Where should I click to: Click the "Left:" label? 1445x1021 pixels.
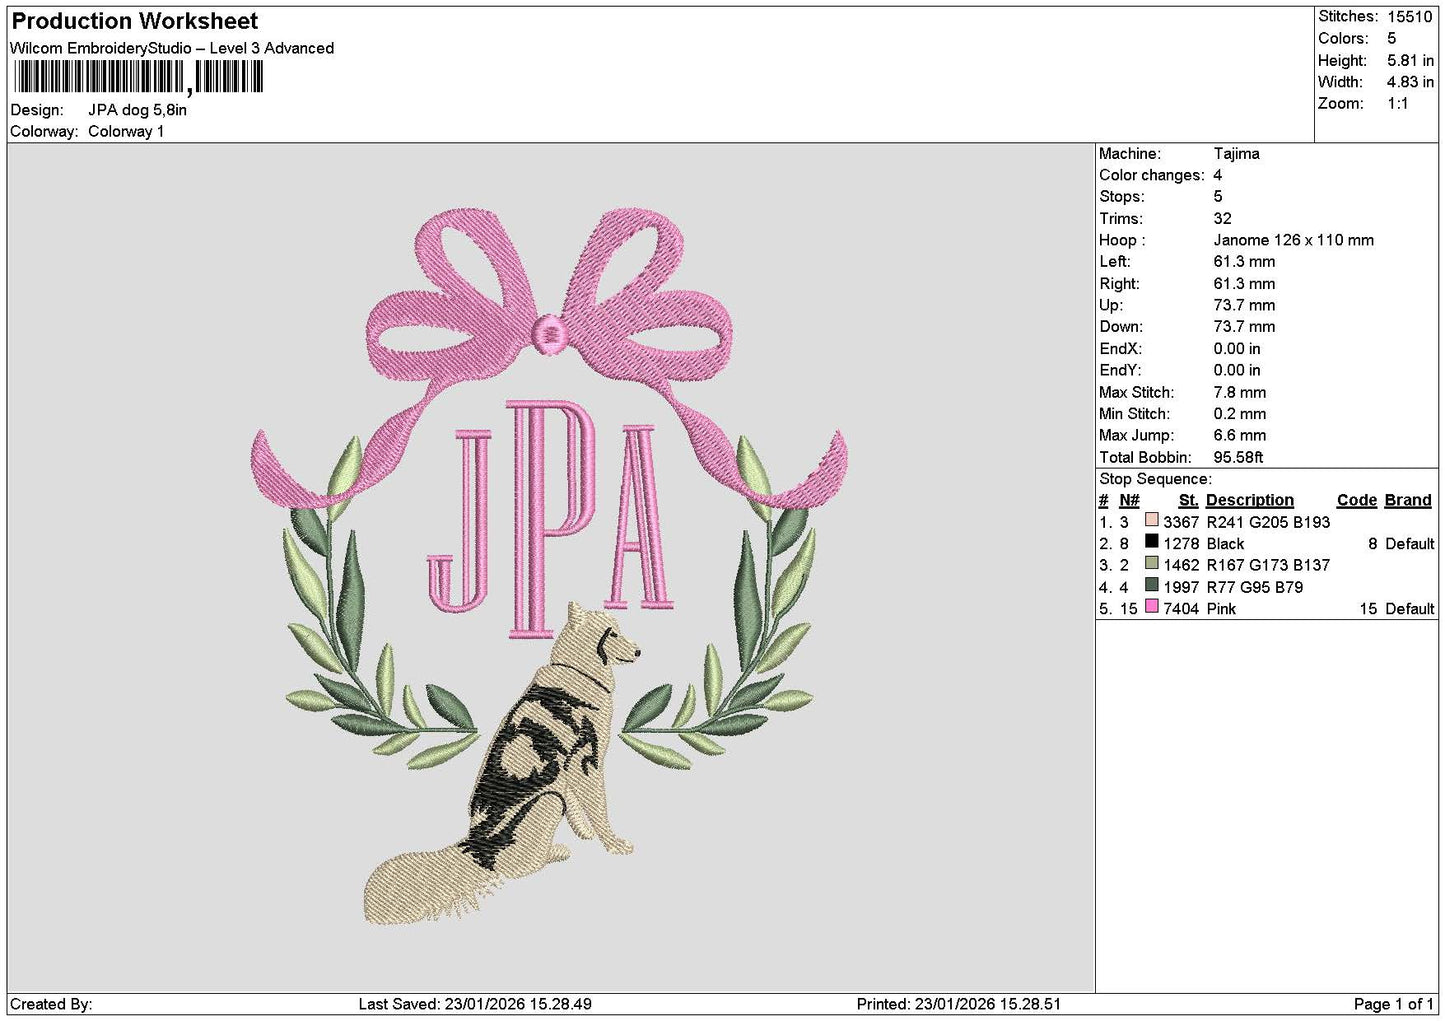1115,262
